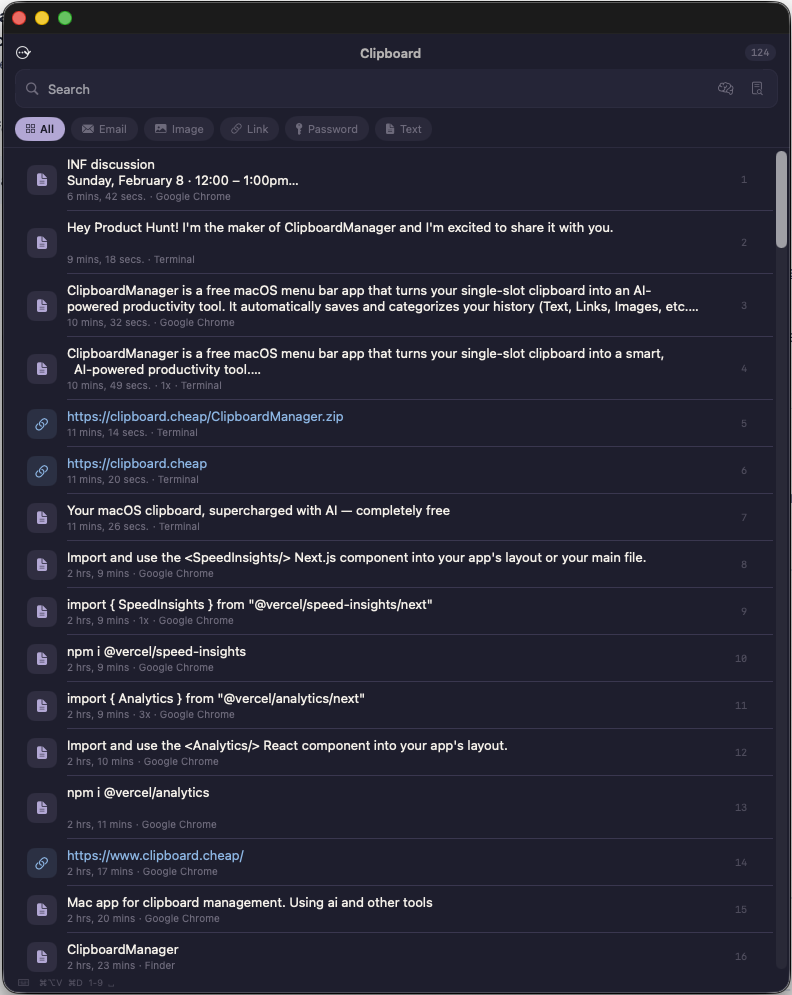This screenshot has width=792, height=995.
Task: Click the document icon beside the Product Hunt entry
Action: point(41,242)
